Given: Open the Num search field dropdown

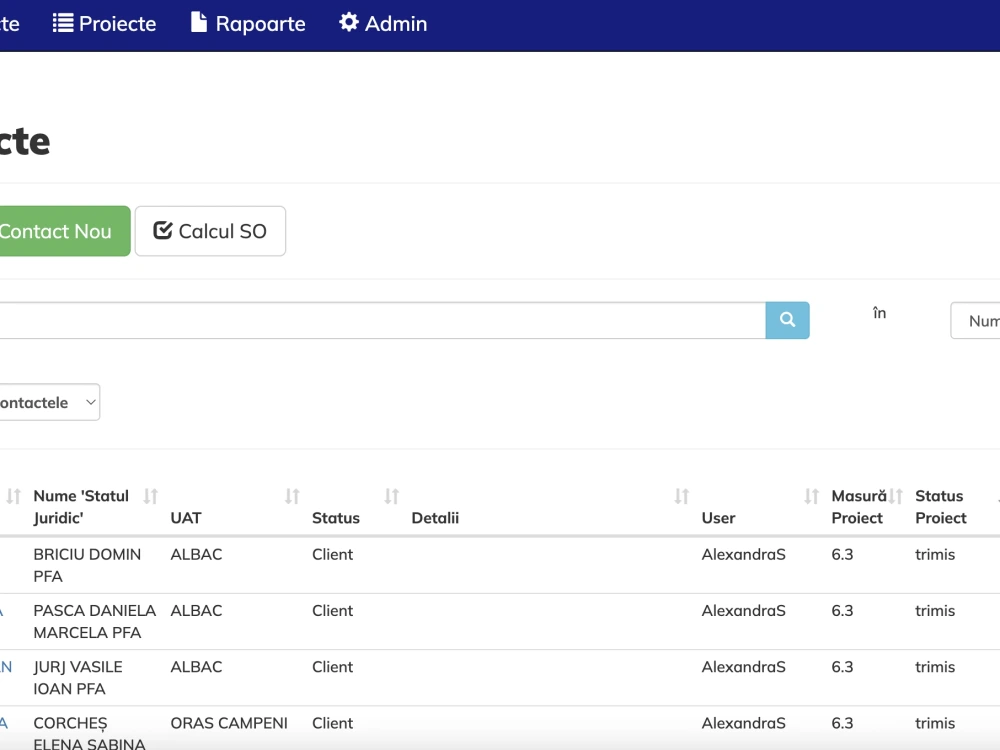Looking at the screenshot, I should pos(975,321).
